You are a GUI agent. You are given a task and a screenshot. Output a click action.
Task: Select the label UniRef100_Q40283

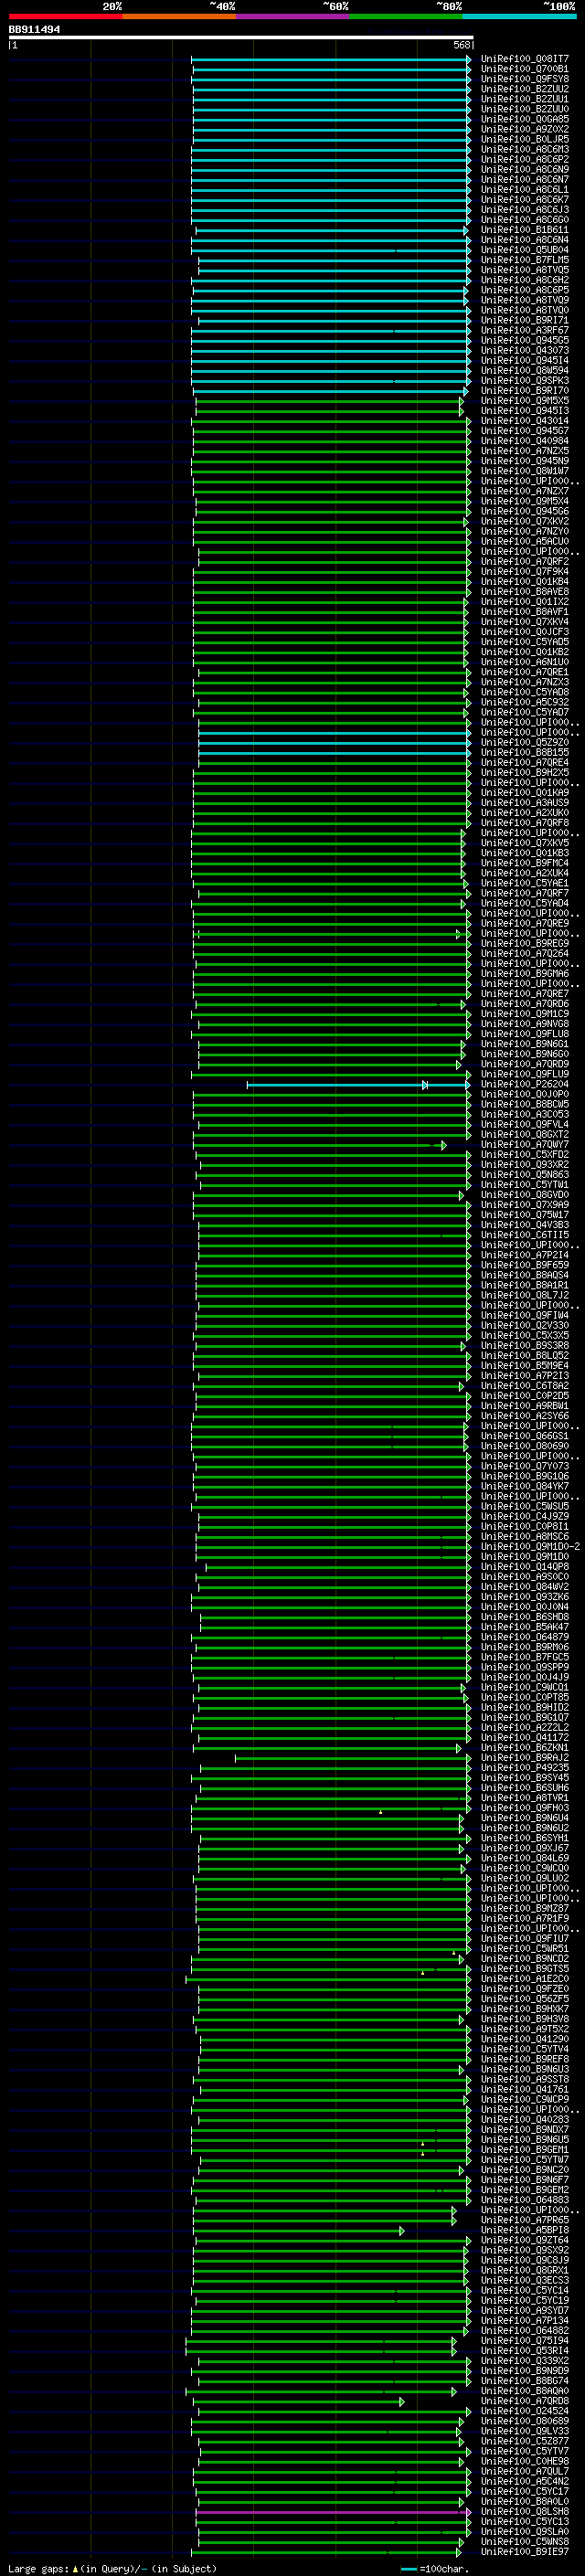[524, 2119]
